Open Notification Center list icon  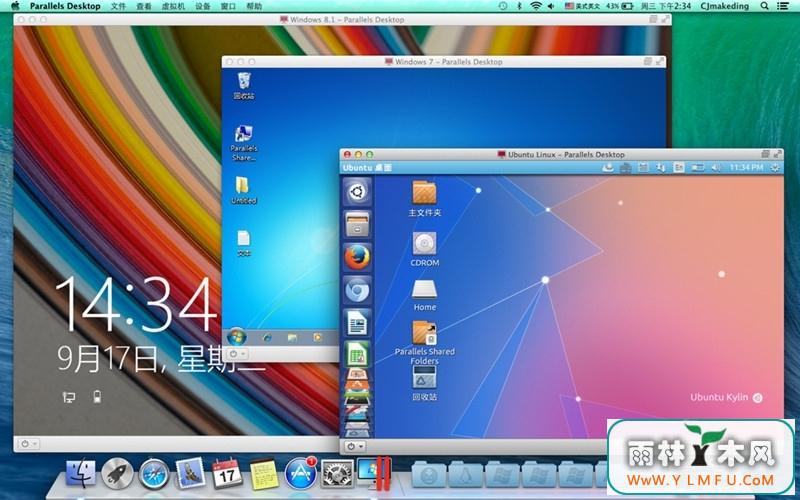click(x=783, y=6)
